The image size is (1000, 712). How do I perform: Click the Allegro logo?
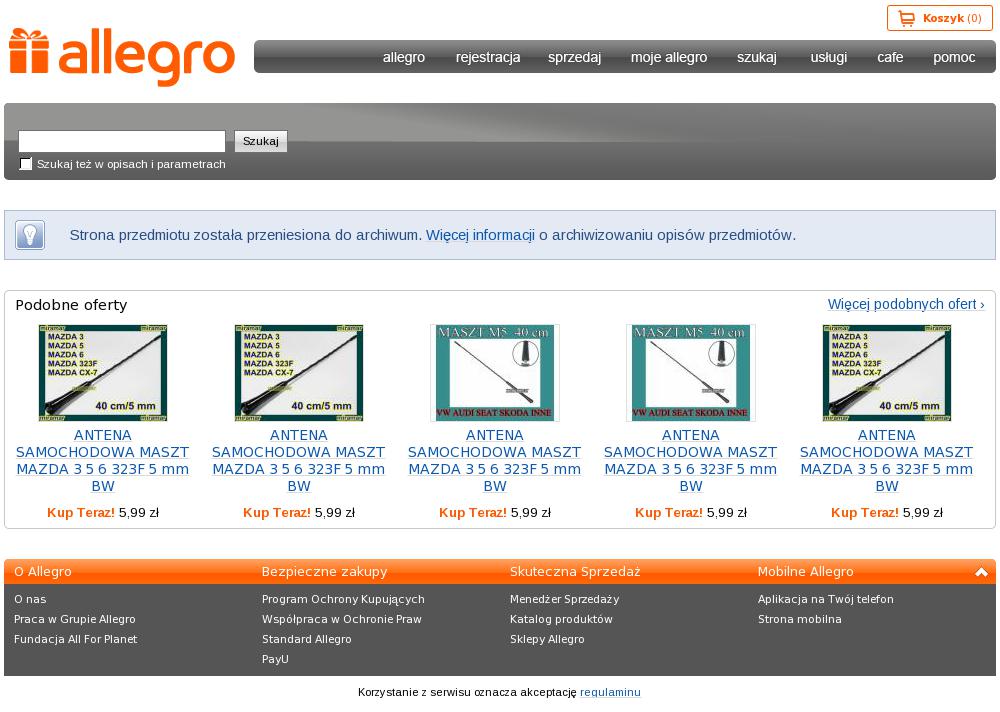(122, 57)
